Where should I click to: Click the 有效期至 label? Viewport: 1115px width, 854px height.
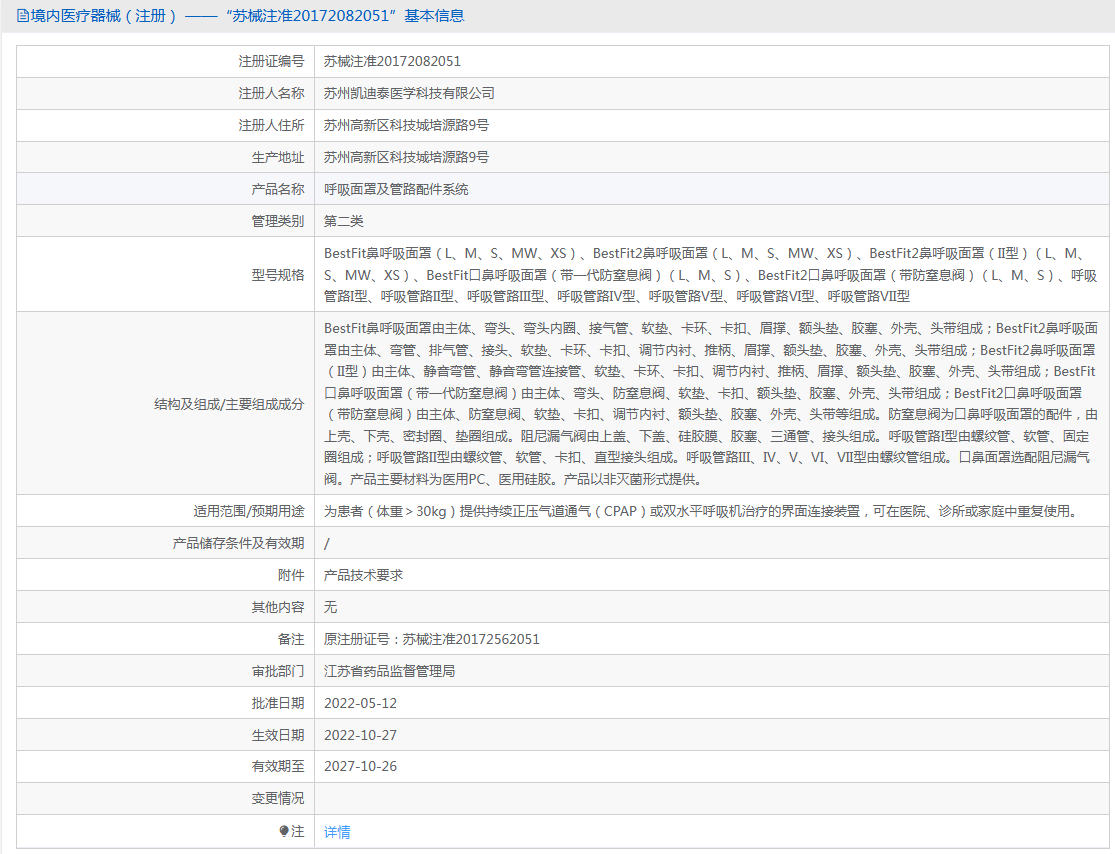click(x=277, y=766)
